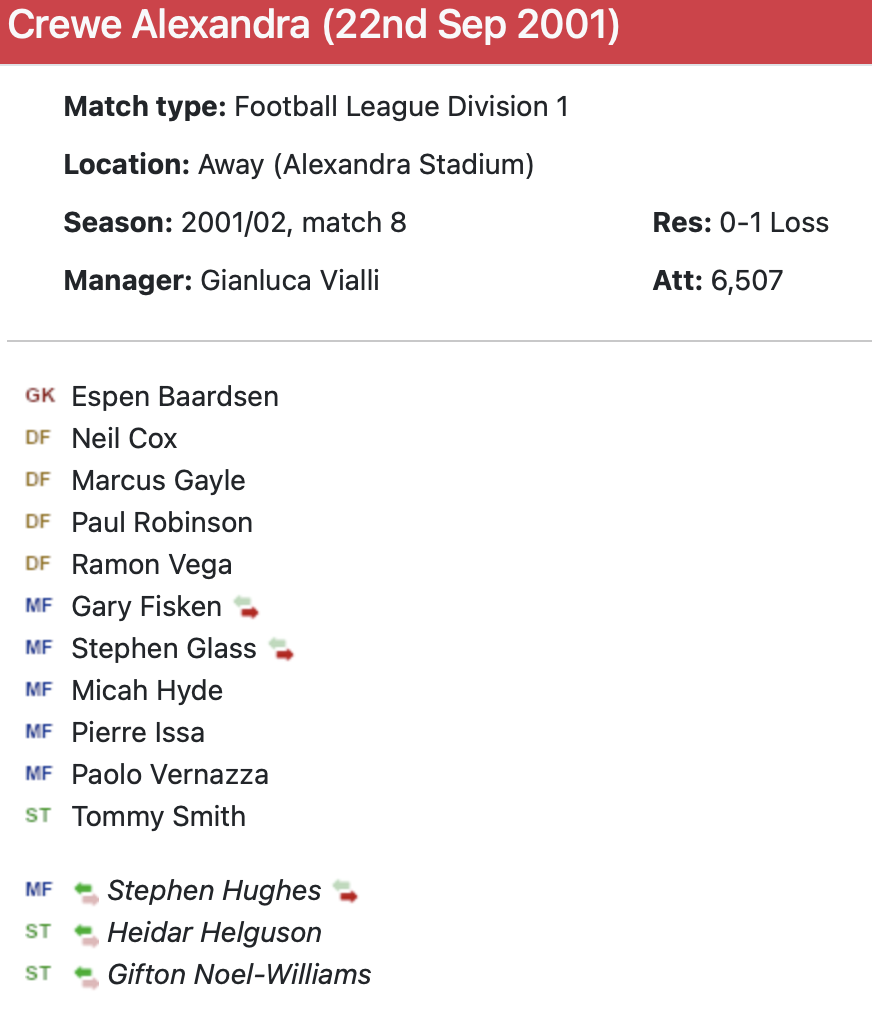The image size is (872, 1018).
Task: Click manager name Gianluca Vialli
Action: pyautogui.click(x=290, y=279)
